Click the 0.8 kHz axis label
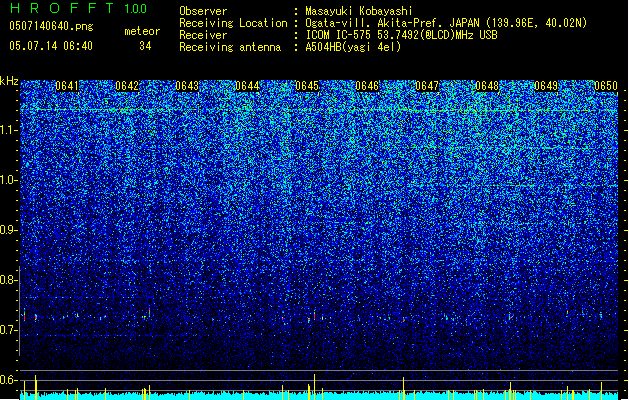Viewport: 629px width, 400px height. [x=8, y=280]
